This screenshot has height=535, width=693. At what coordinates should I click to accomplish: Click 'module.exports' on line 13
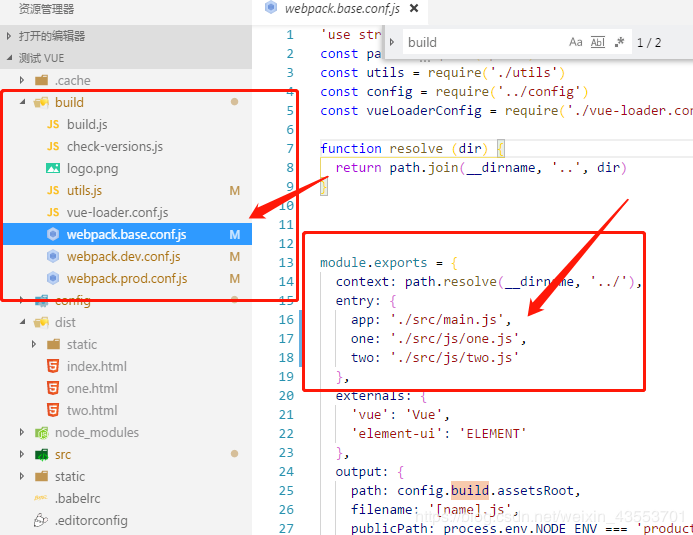tap(373, 263)
